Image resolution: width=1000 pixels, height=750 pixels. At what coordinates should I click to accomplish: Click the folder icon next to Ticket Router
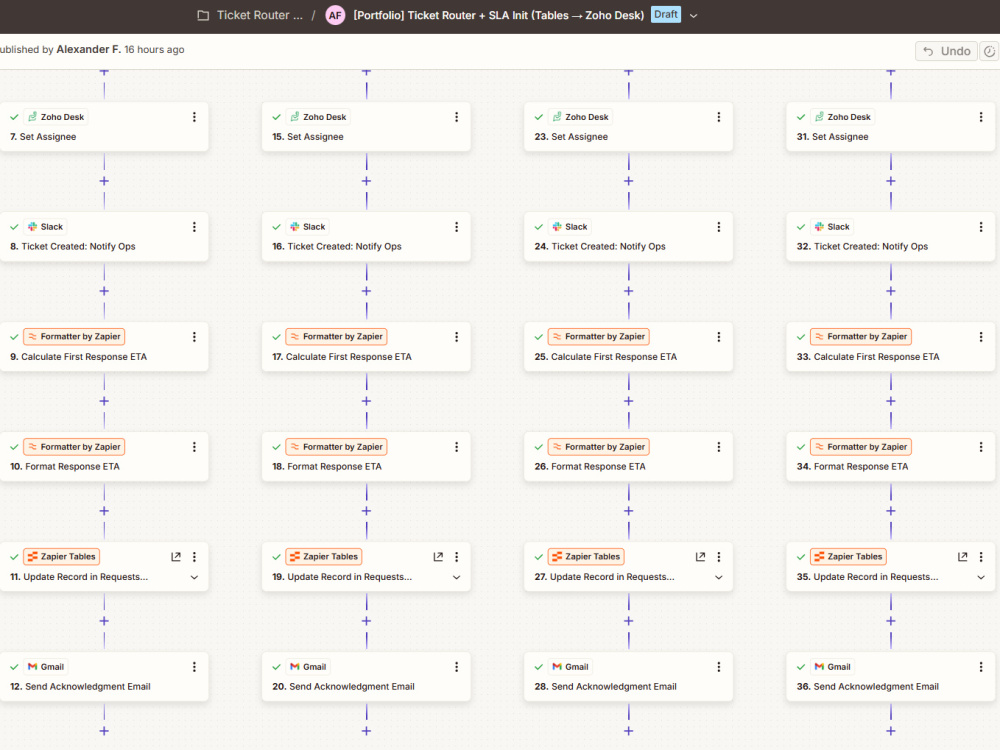click(x=203, y=15)
